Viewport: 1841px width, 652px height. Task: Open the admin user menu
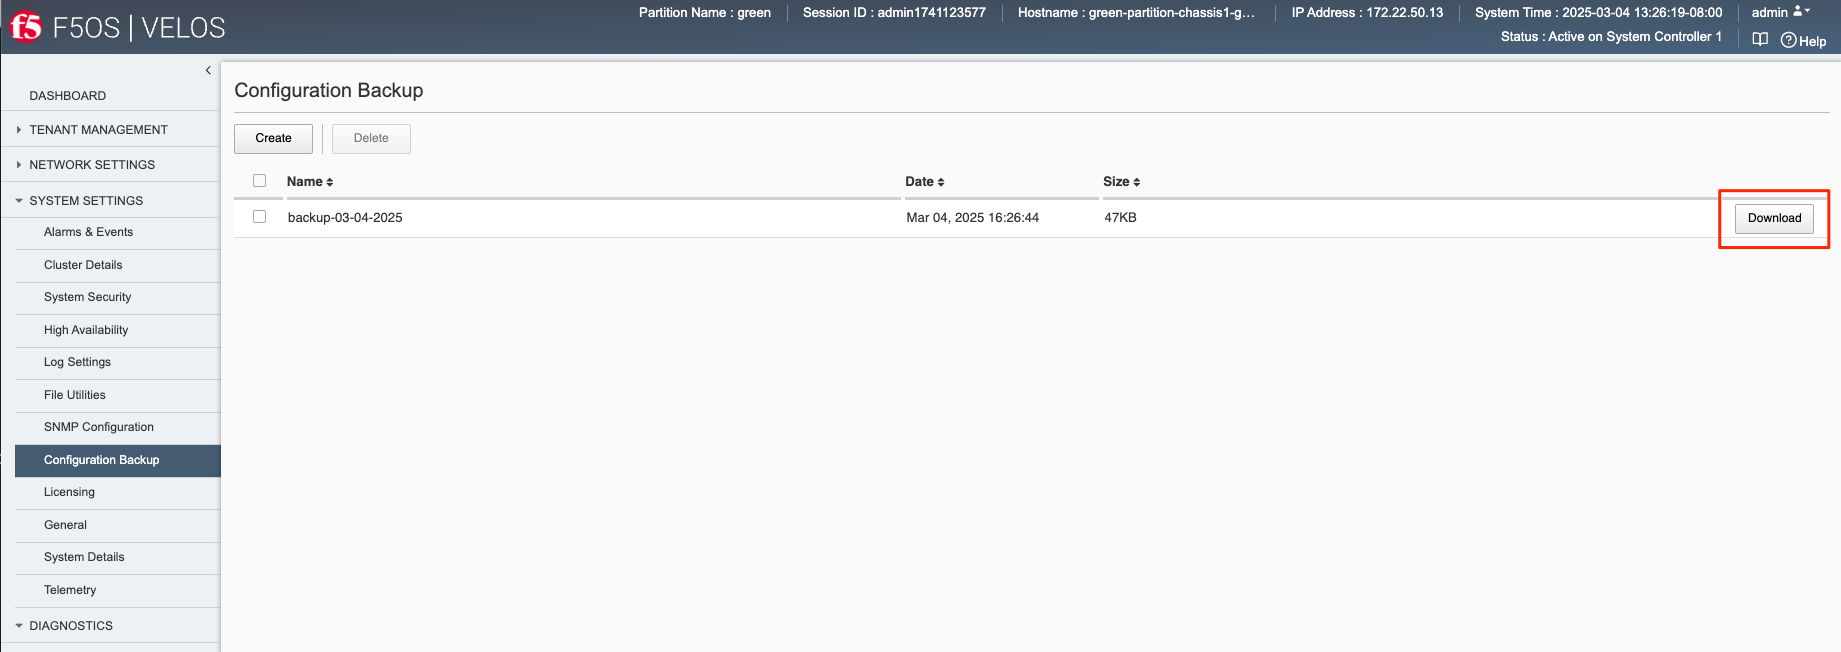point(1780,12)
